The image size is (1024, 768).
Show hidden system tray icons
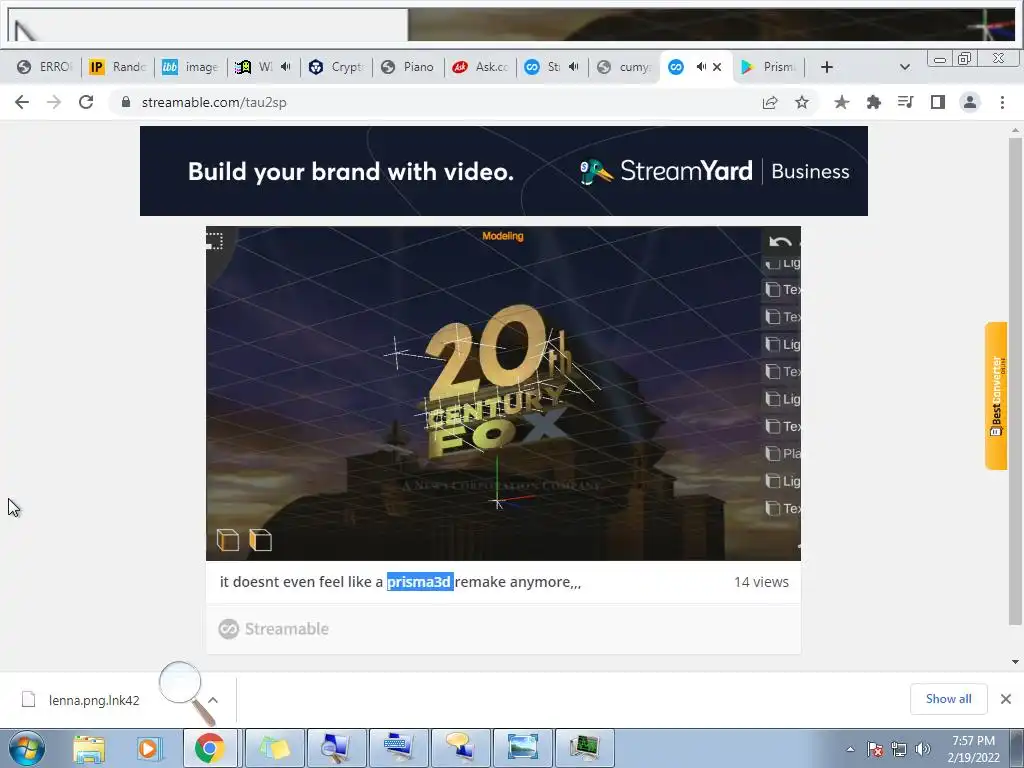click(850, 749)
